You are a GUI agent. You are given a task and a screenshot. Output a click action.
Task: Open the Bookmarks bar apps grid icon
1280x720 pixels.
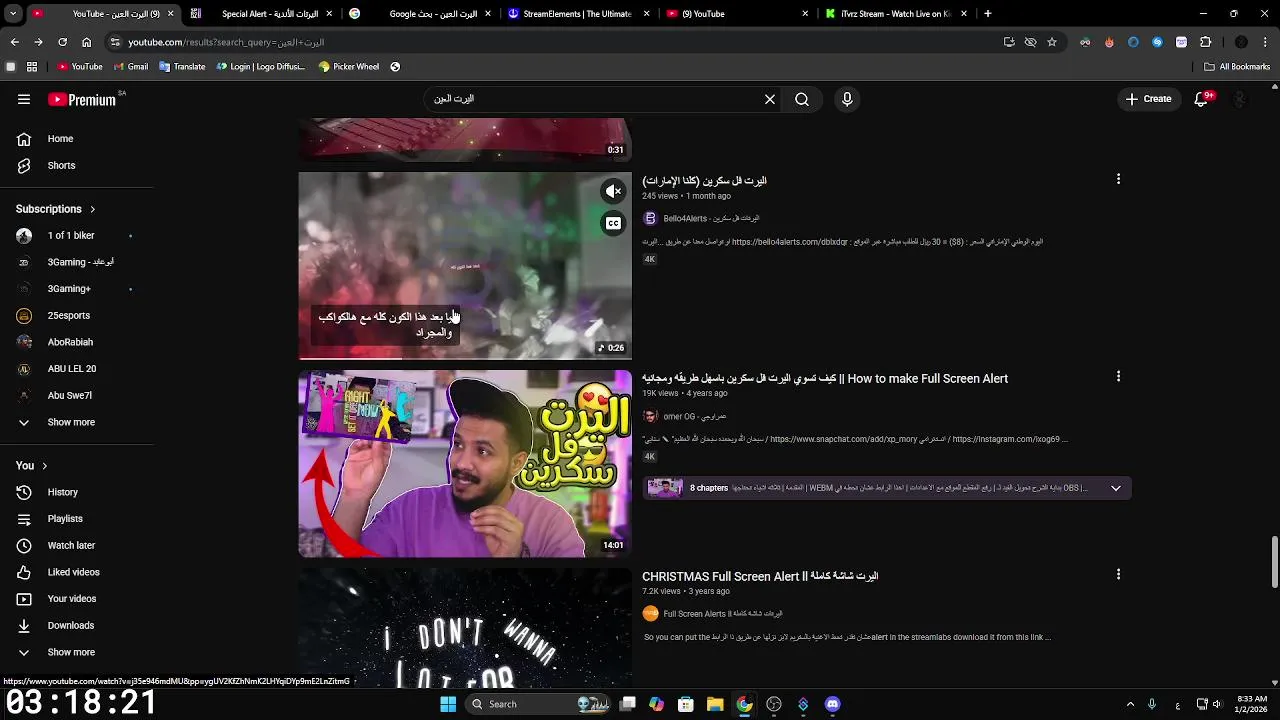click(32, 67)
